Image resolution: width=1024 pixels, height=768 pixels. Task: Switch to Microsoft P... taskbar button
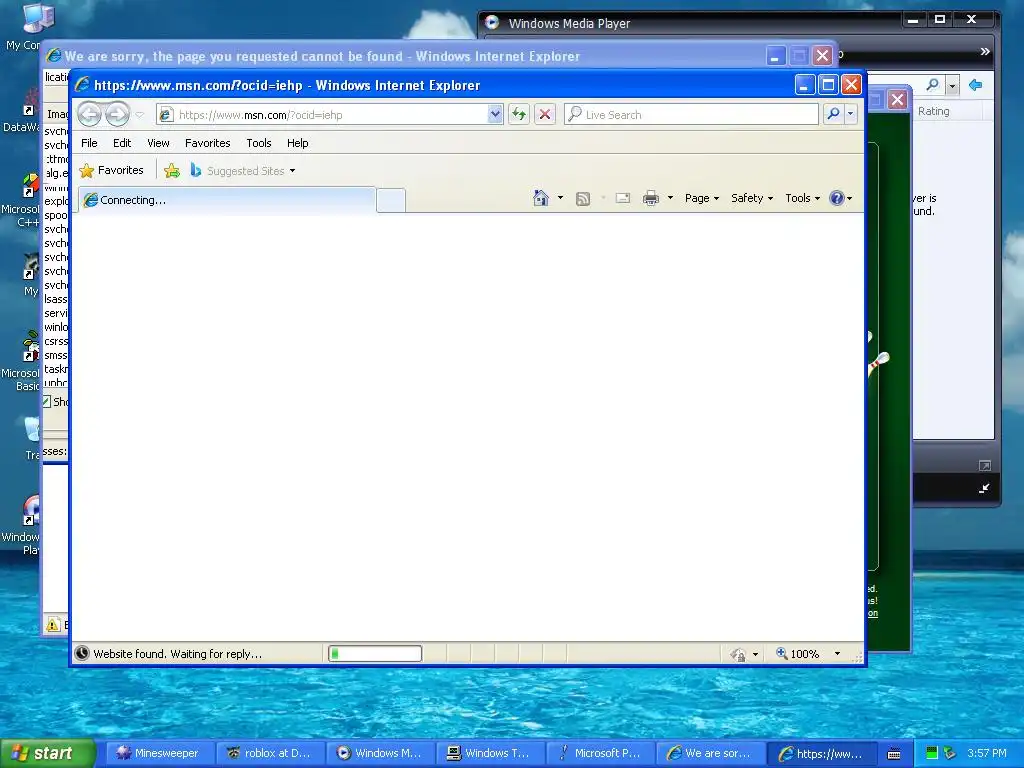pos(601,753)
